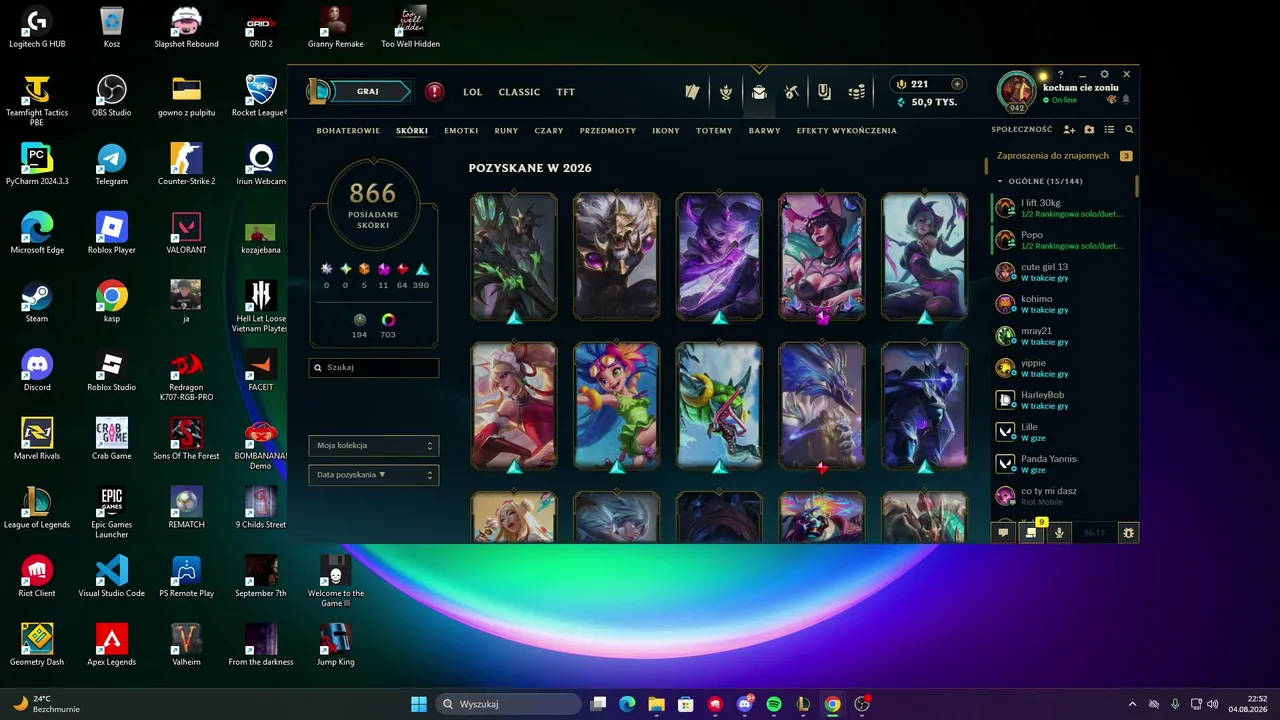Click the voice microphone icon in social panel

point(1059,533)
